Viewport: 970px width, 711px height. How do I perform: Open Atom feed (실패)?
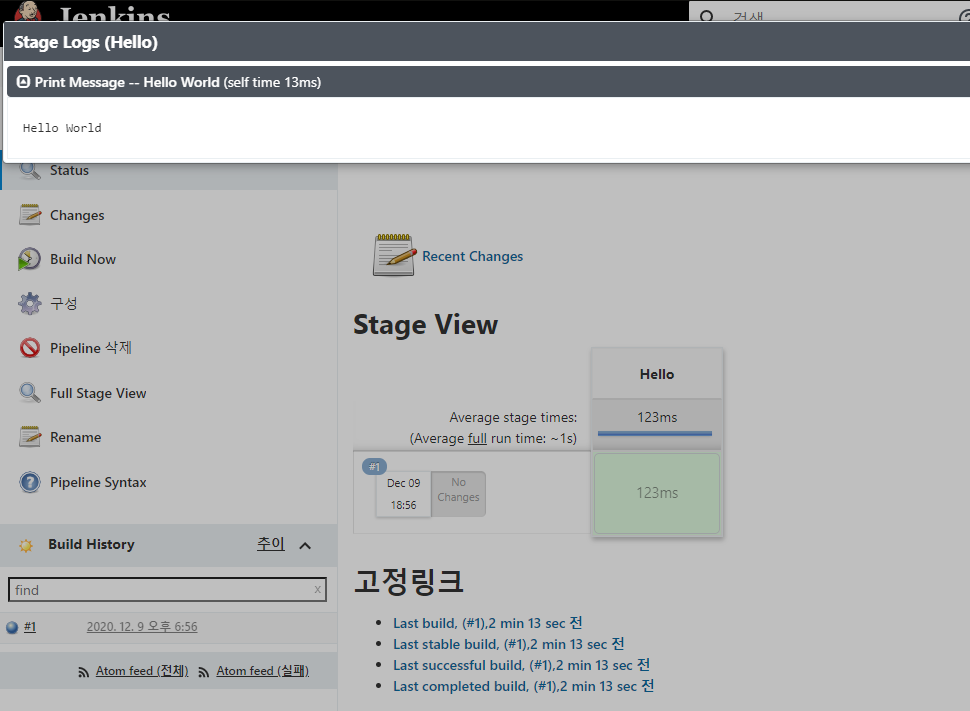coord(262,671)
